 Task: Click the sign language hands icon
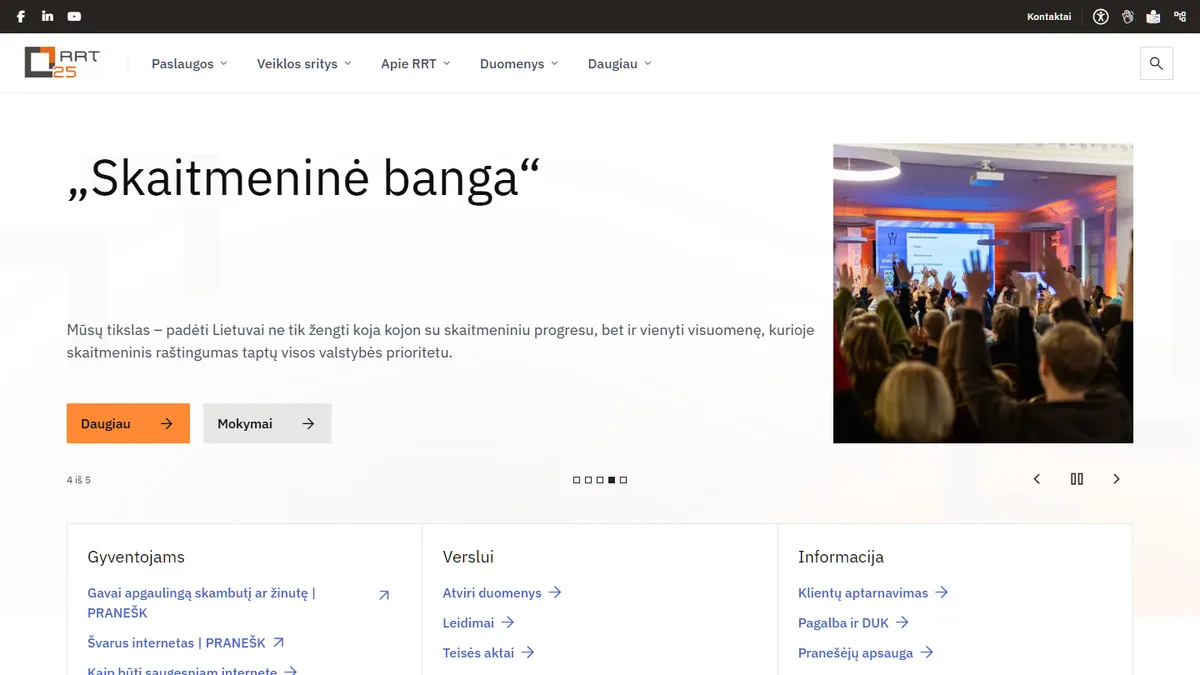click(x=1128, y=16)
